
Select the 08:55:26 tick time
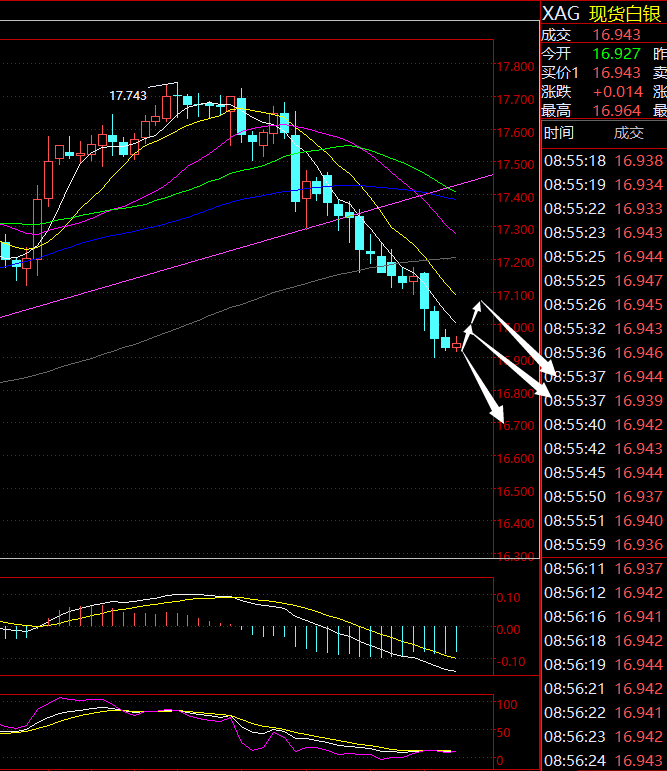(575, 305)
